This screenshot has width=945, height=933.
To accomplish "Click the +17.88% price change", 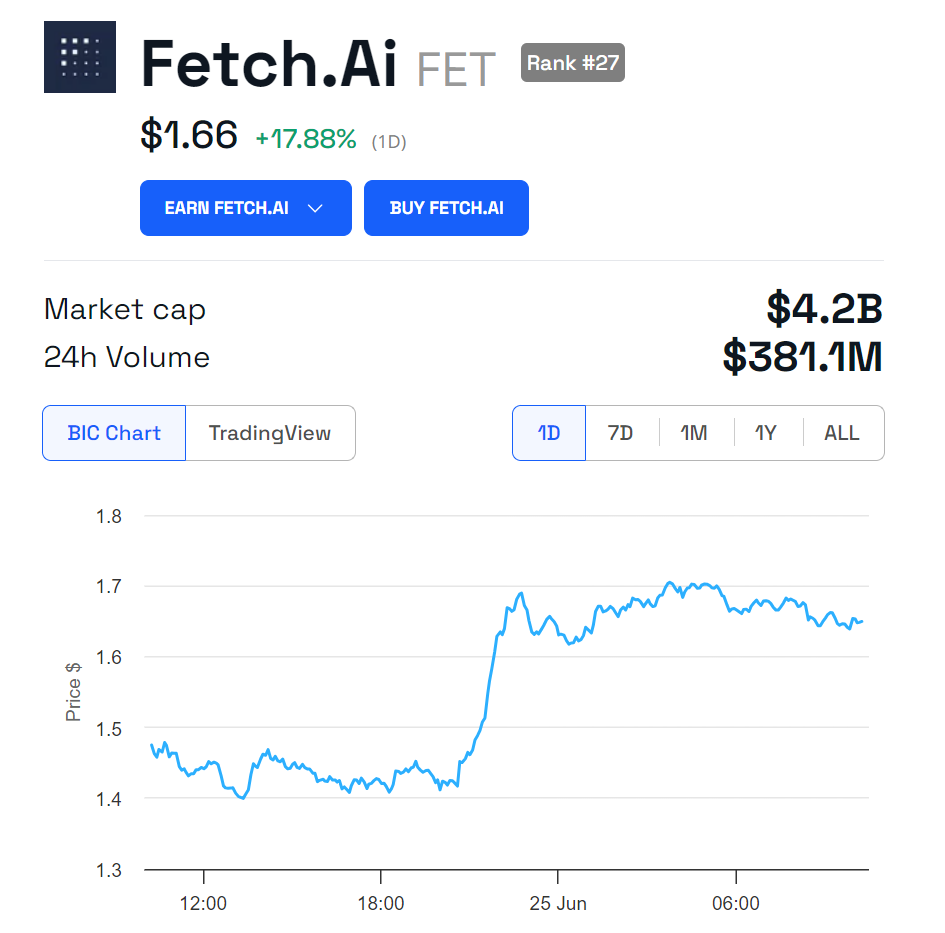I will click(306, 140).
